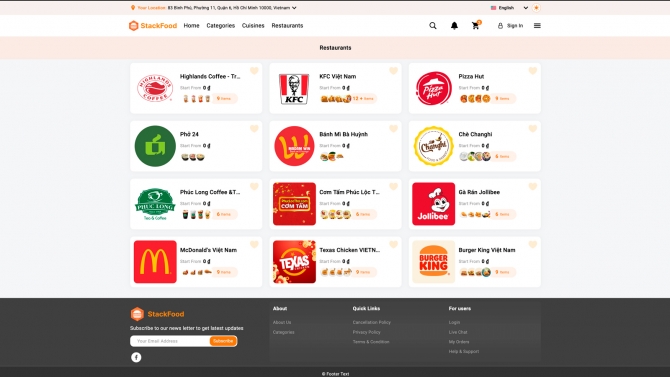The height and width of the screenshot is (377, 670).
Task: Favorite Phúc Long Coffee with its heart
Action: (254, 186)
